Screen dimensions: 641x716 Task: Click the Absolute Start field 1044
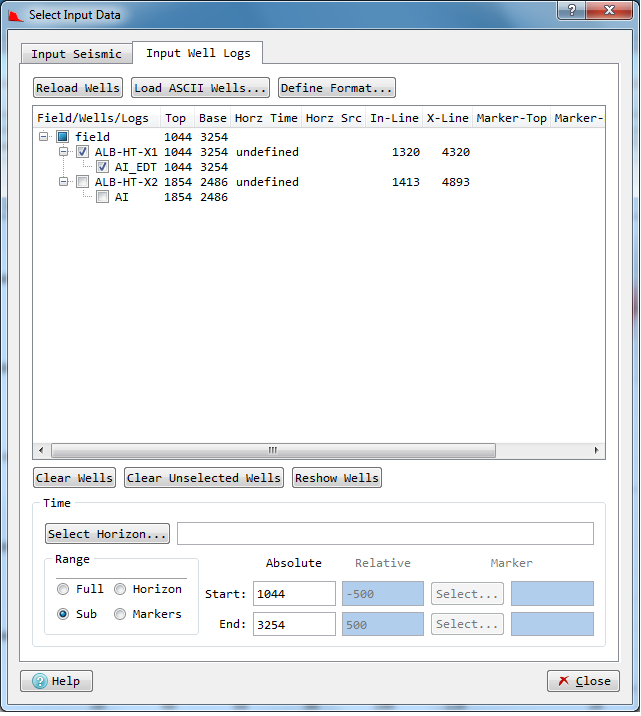pyautogui.click(x=294, y=594)
